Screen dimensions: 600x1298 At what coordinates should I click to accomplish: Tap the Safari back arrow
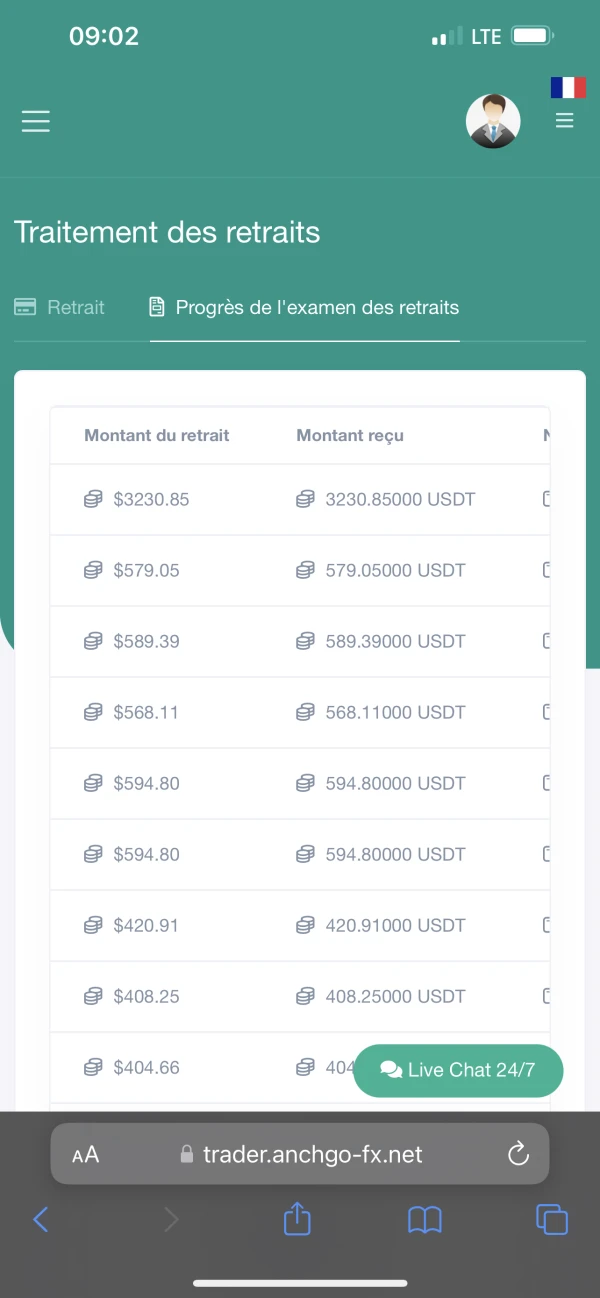41,1219
